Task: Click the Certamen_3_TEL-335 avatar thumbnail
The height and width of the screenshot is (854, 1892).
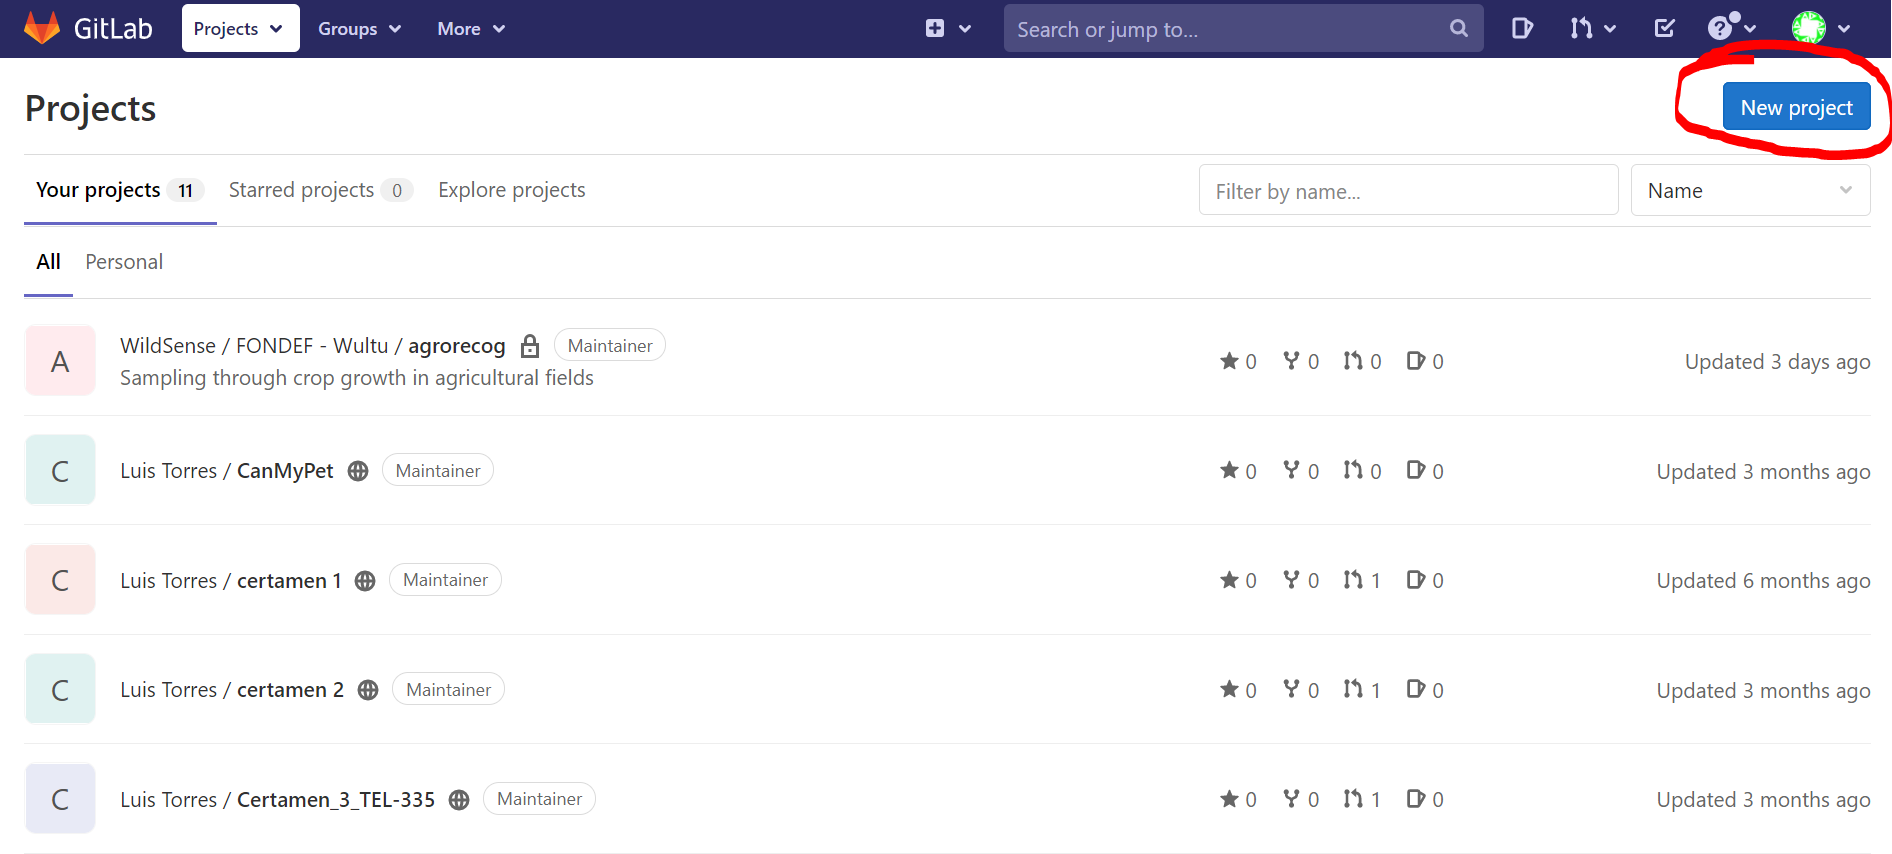Action: (60, 799)
